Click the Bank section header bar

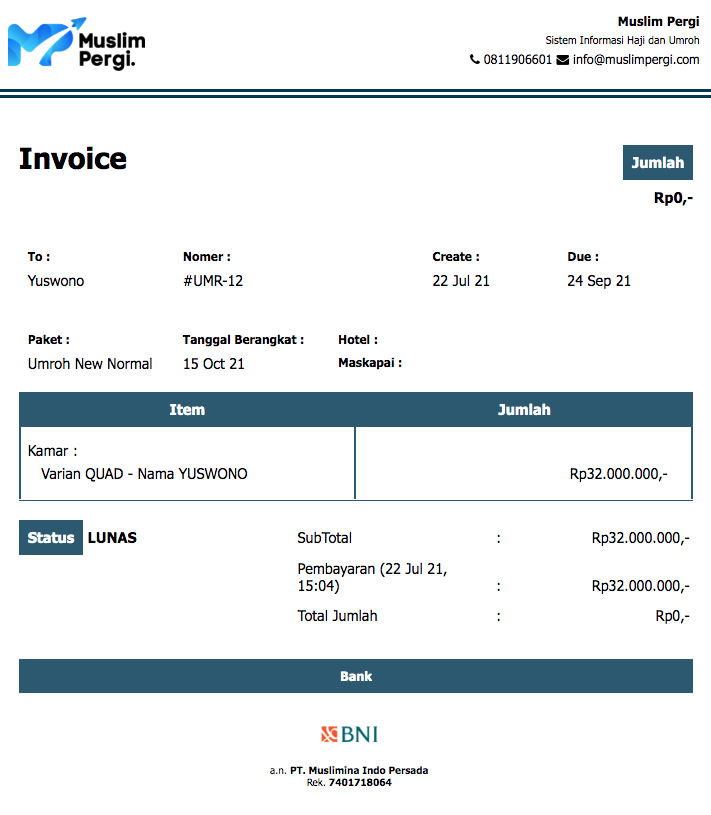point(356,676)
